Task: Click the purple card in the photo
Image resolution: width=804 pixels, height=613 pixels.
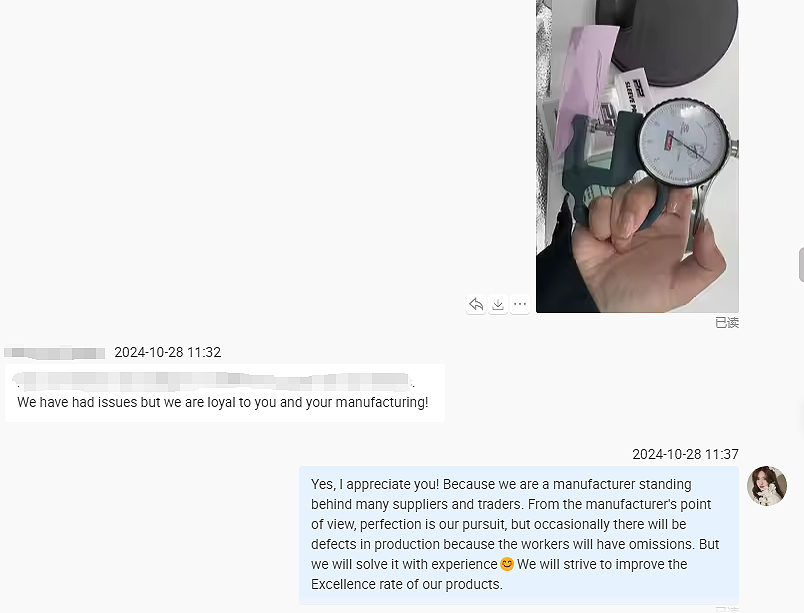Action: 585,85
